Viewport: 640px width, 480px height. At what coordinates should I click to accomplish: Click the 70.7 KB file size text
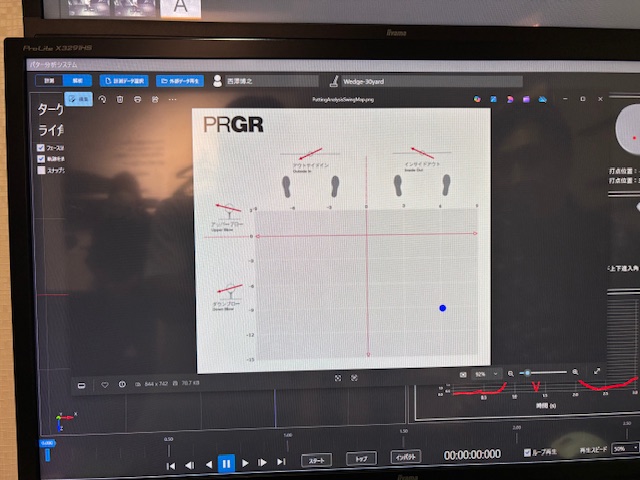pos(190,383)
